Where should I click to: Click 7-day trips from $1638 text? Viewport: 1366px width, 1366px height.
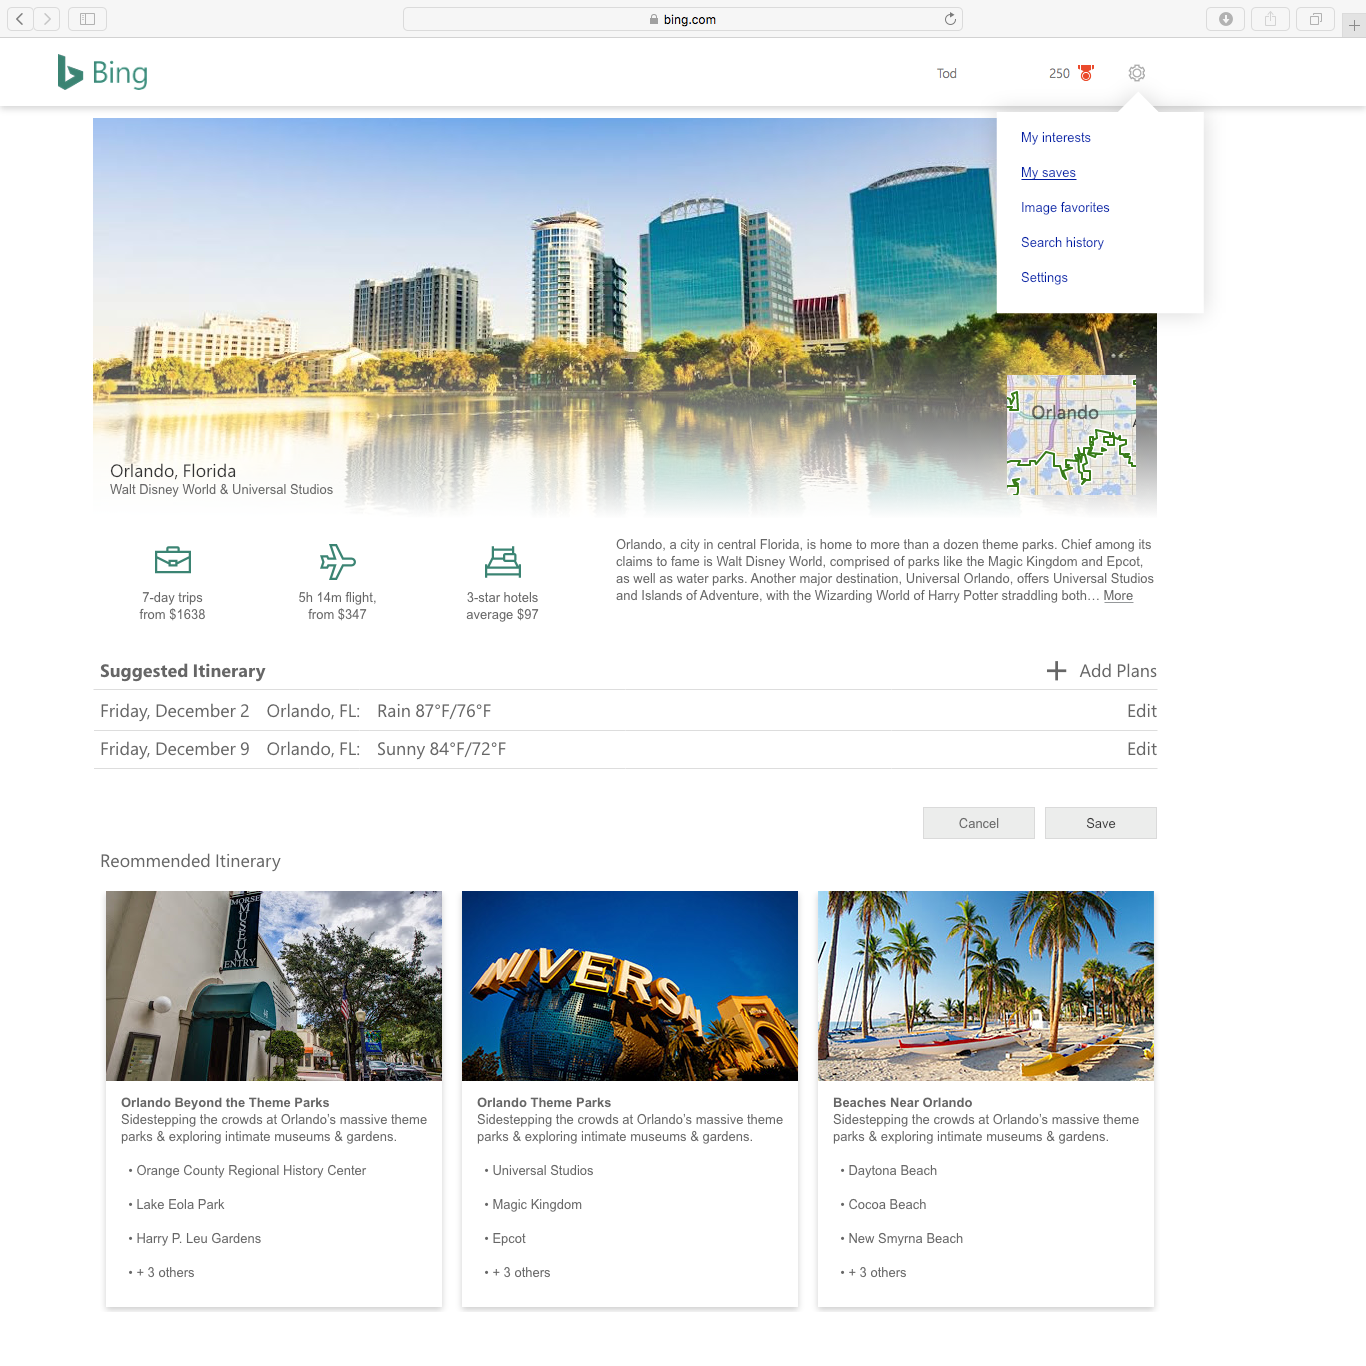coord(172,606)
